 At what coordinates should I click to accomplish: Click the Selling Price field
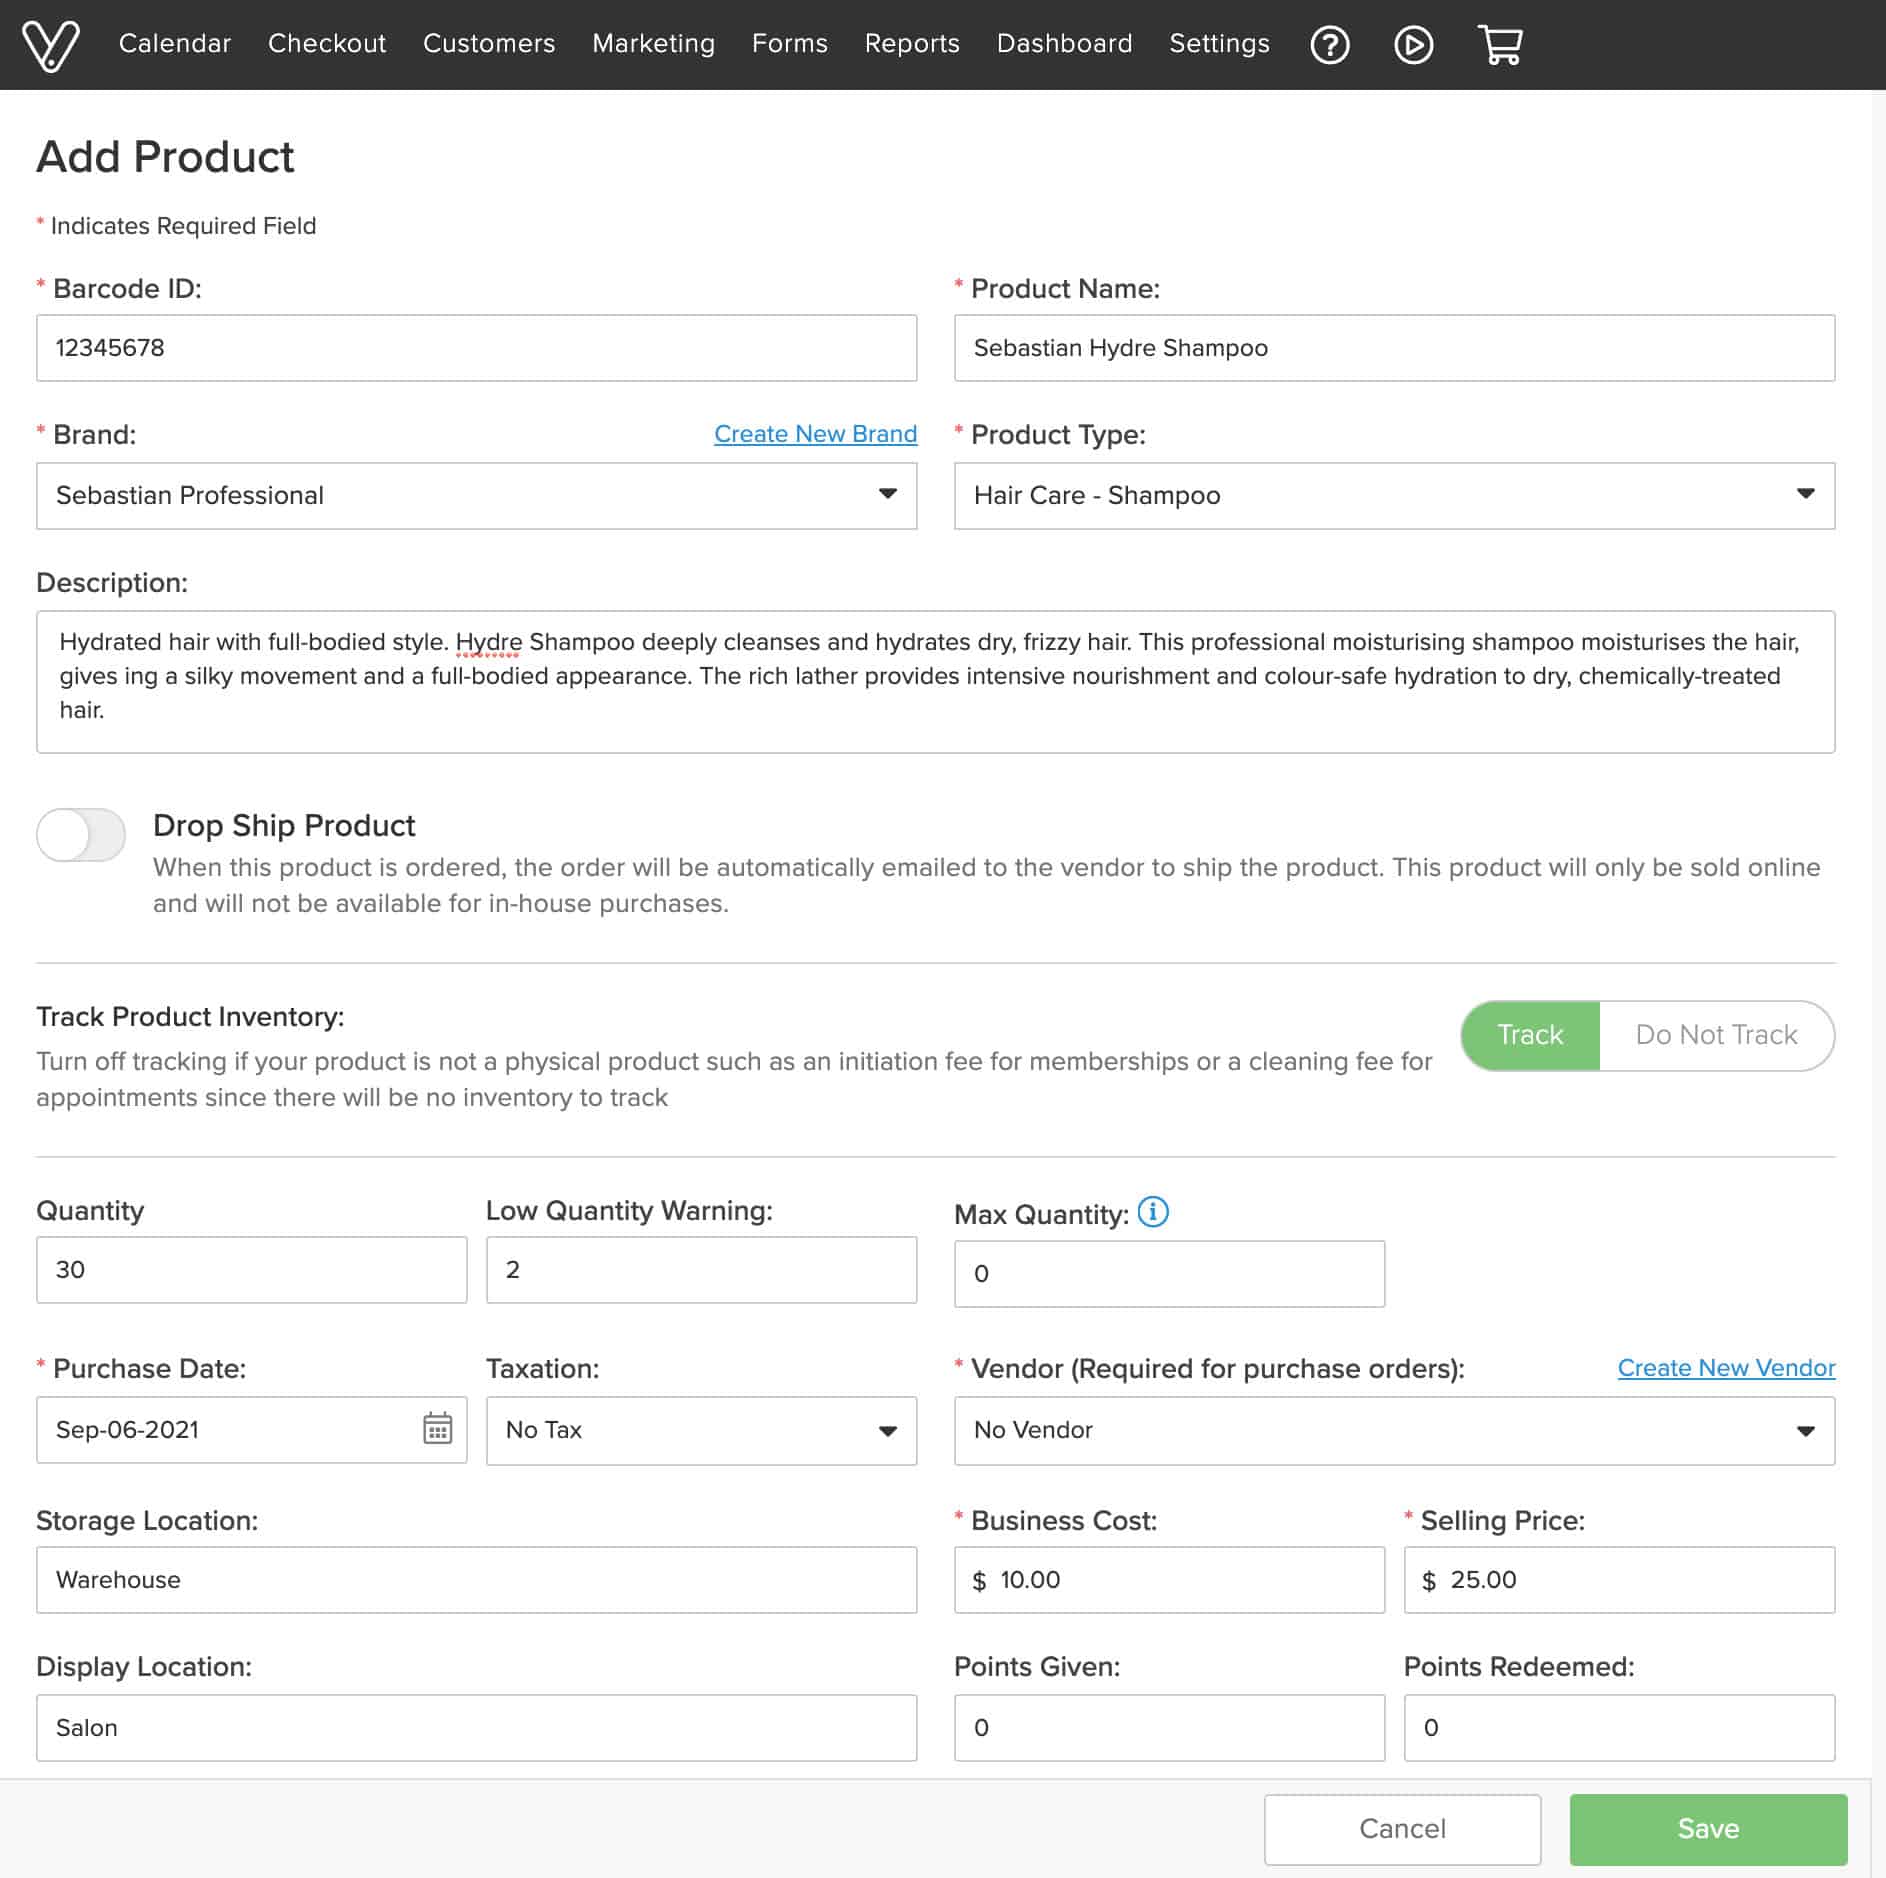(x=1619, y=1580)
